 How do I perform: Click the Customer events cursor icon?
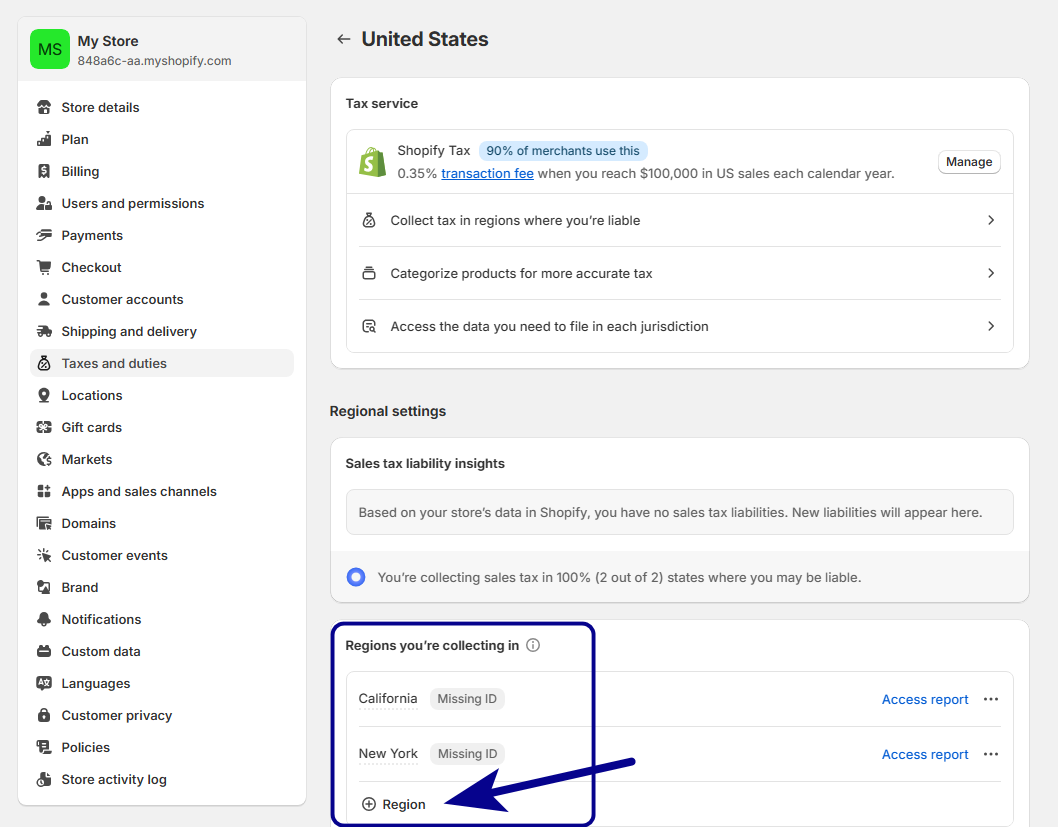point(44,555)
